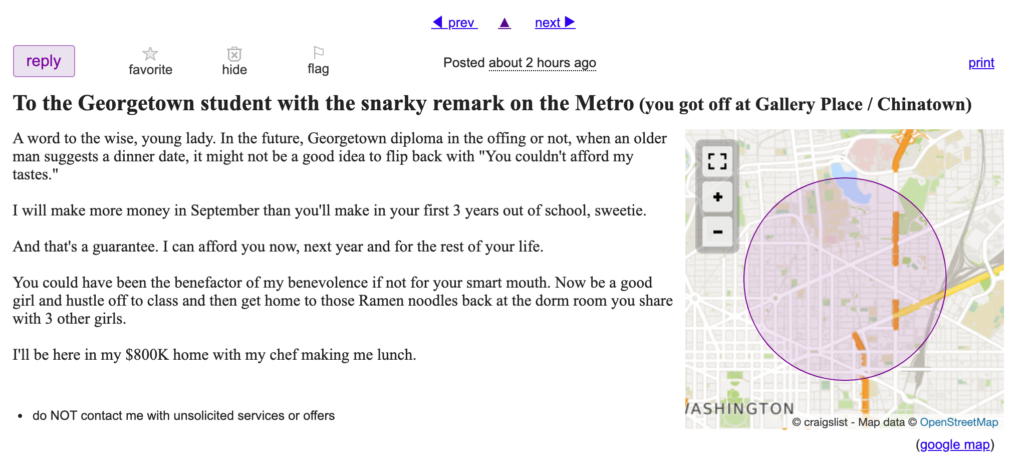1024x473 pixels.
Task: Click the flag text label
Action: click(318, 69)
